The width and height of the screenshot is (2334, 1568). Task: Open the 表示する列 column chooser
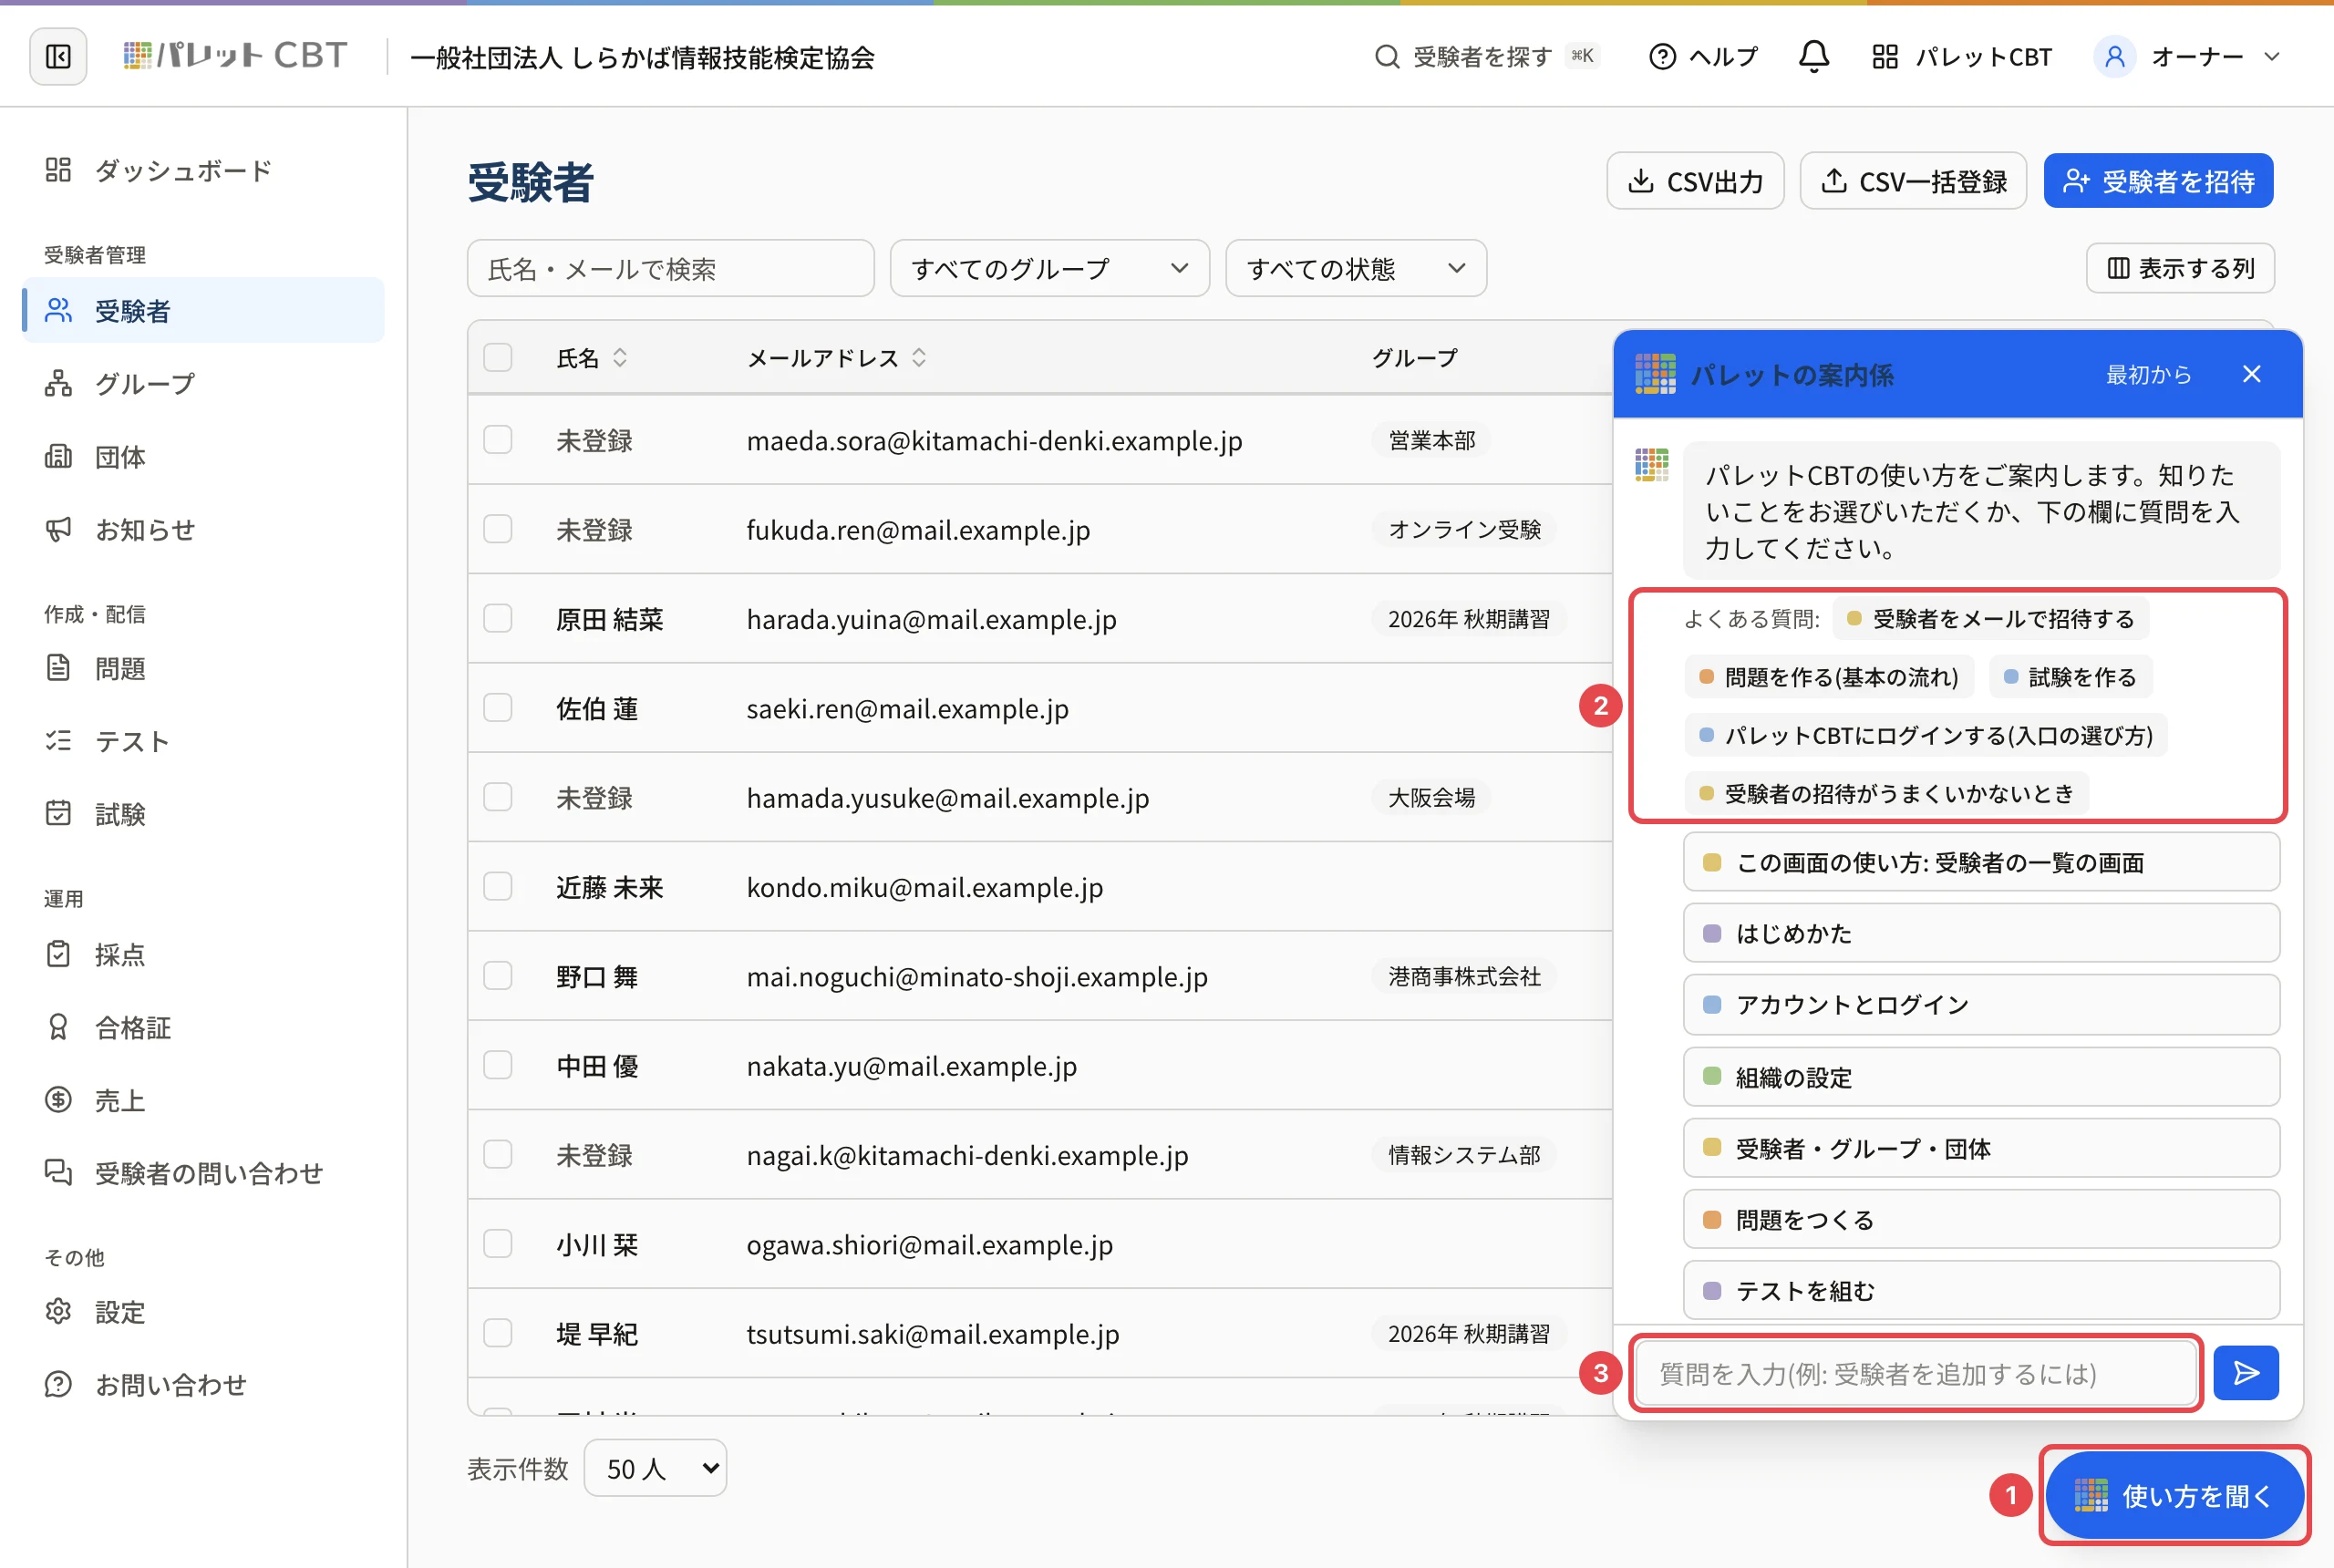[2180, 268]
